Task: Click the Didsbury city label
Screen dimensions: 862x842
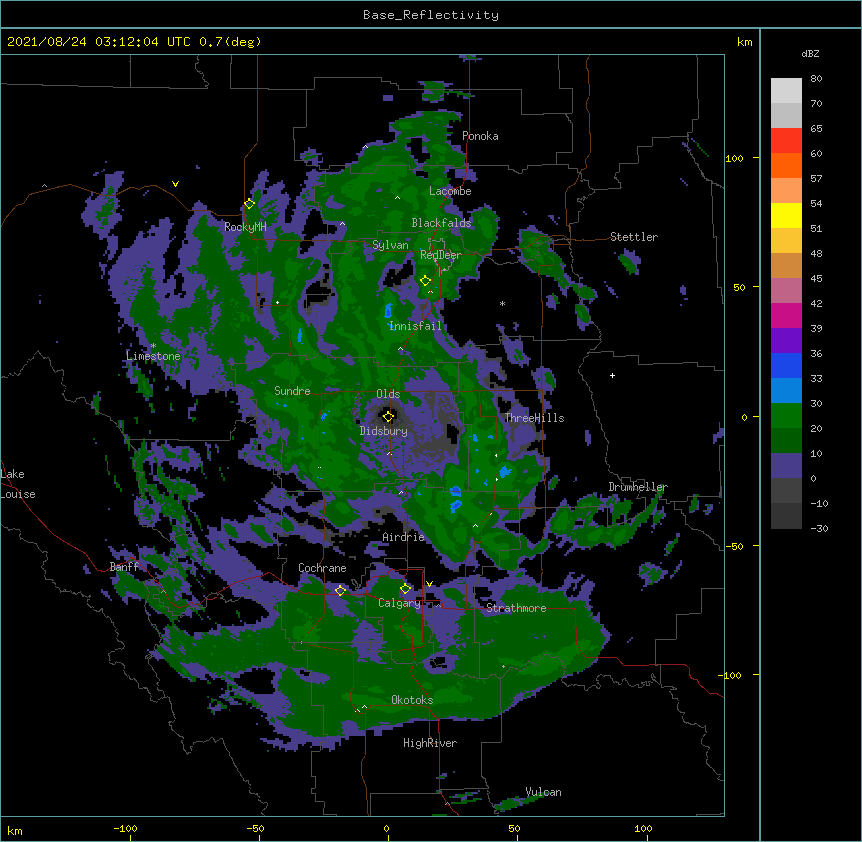Action: [384, 431]
